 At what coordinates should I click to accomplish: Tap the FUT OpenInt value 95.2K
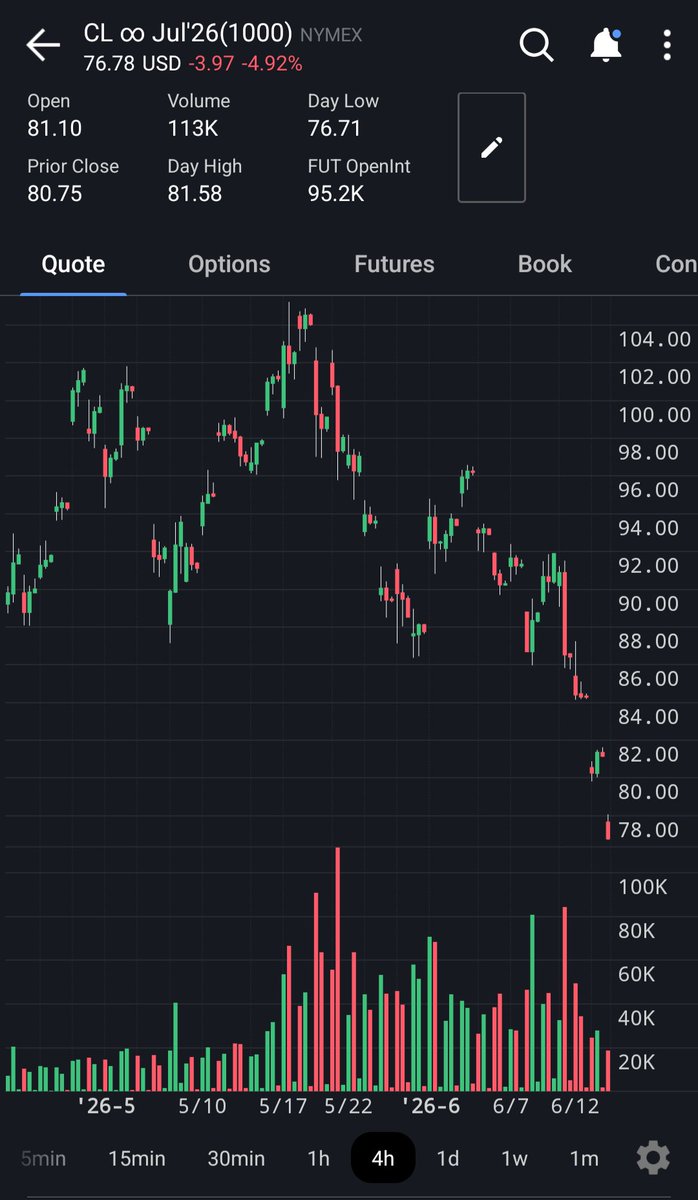336,193
